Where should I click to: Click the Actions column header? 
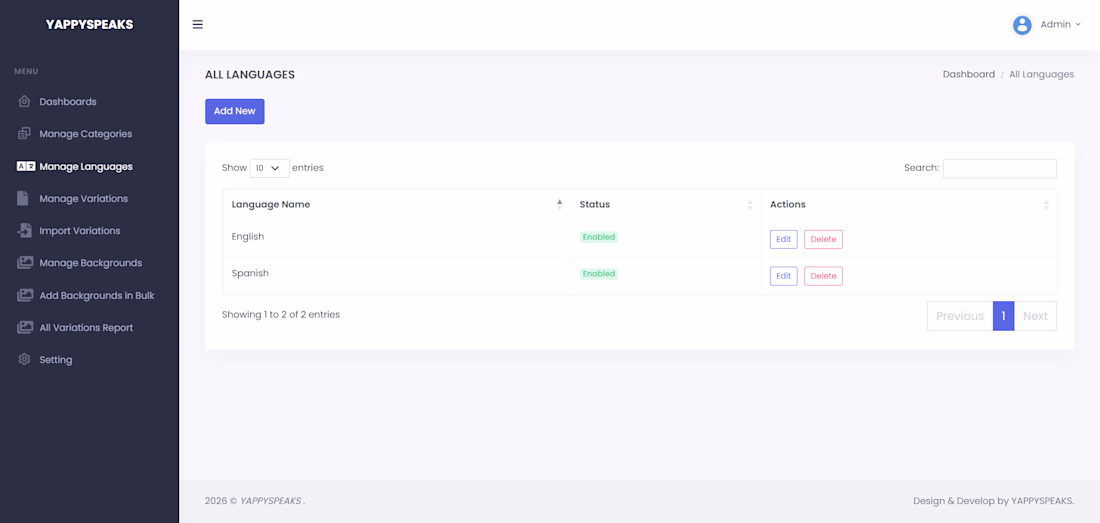(x=909, y=205)
